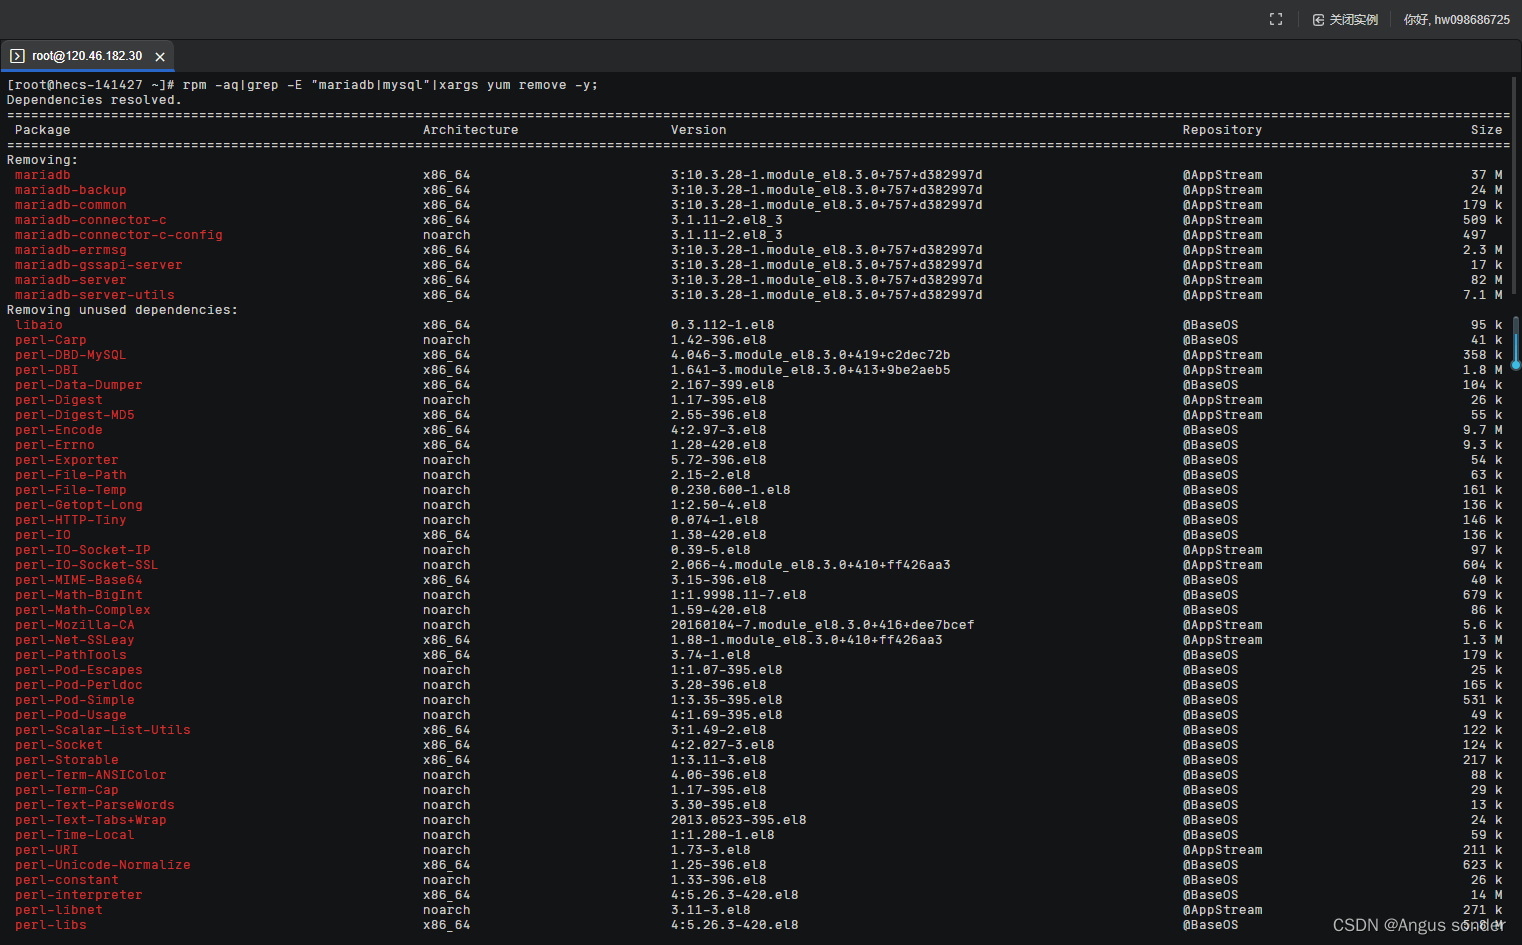Close the root@120.46.182.30 terminal tab
Screen dimensions: 1522x945
159,56
